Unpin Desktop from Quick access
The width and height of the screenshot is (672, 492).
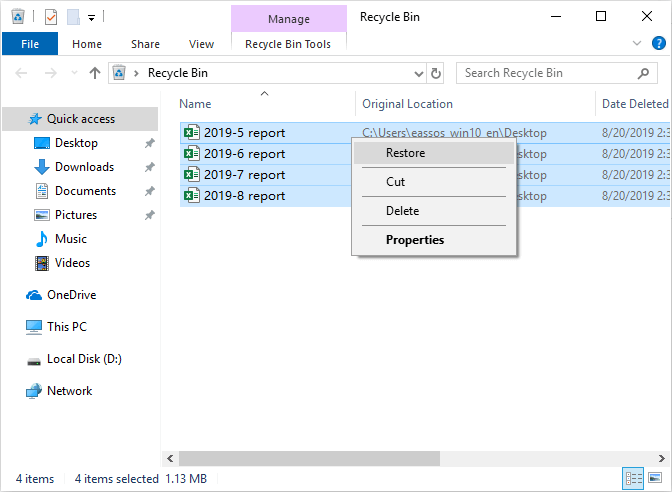[149, 143]
